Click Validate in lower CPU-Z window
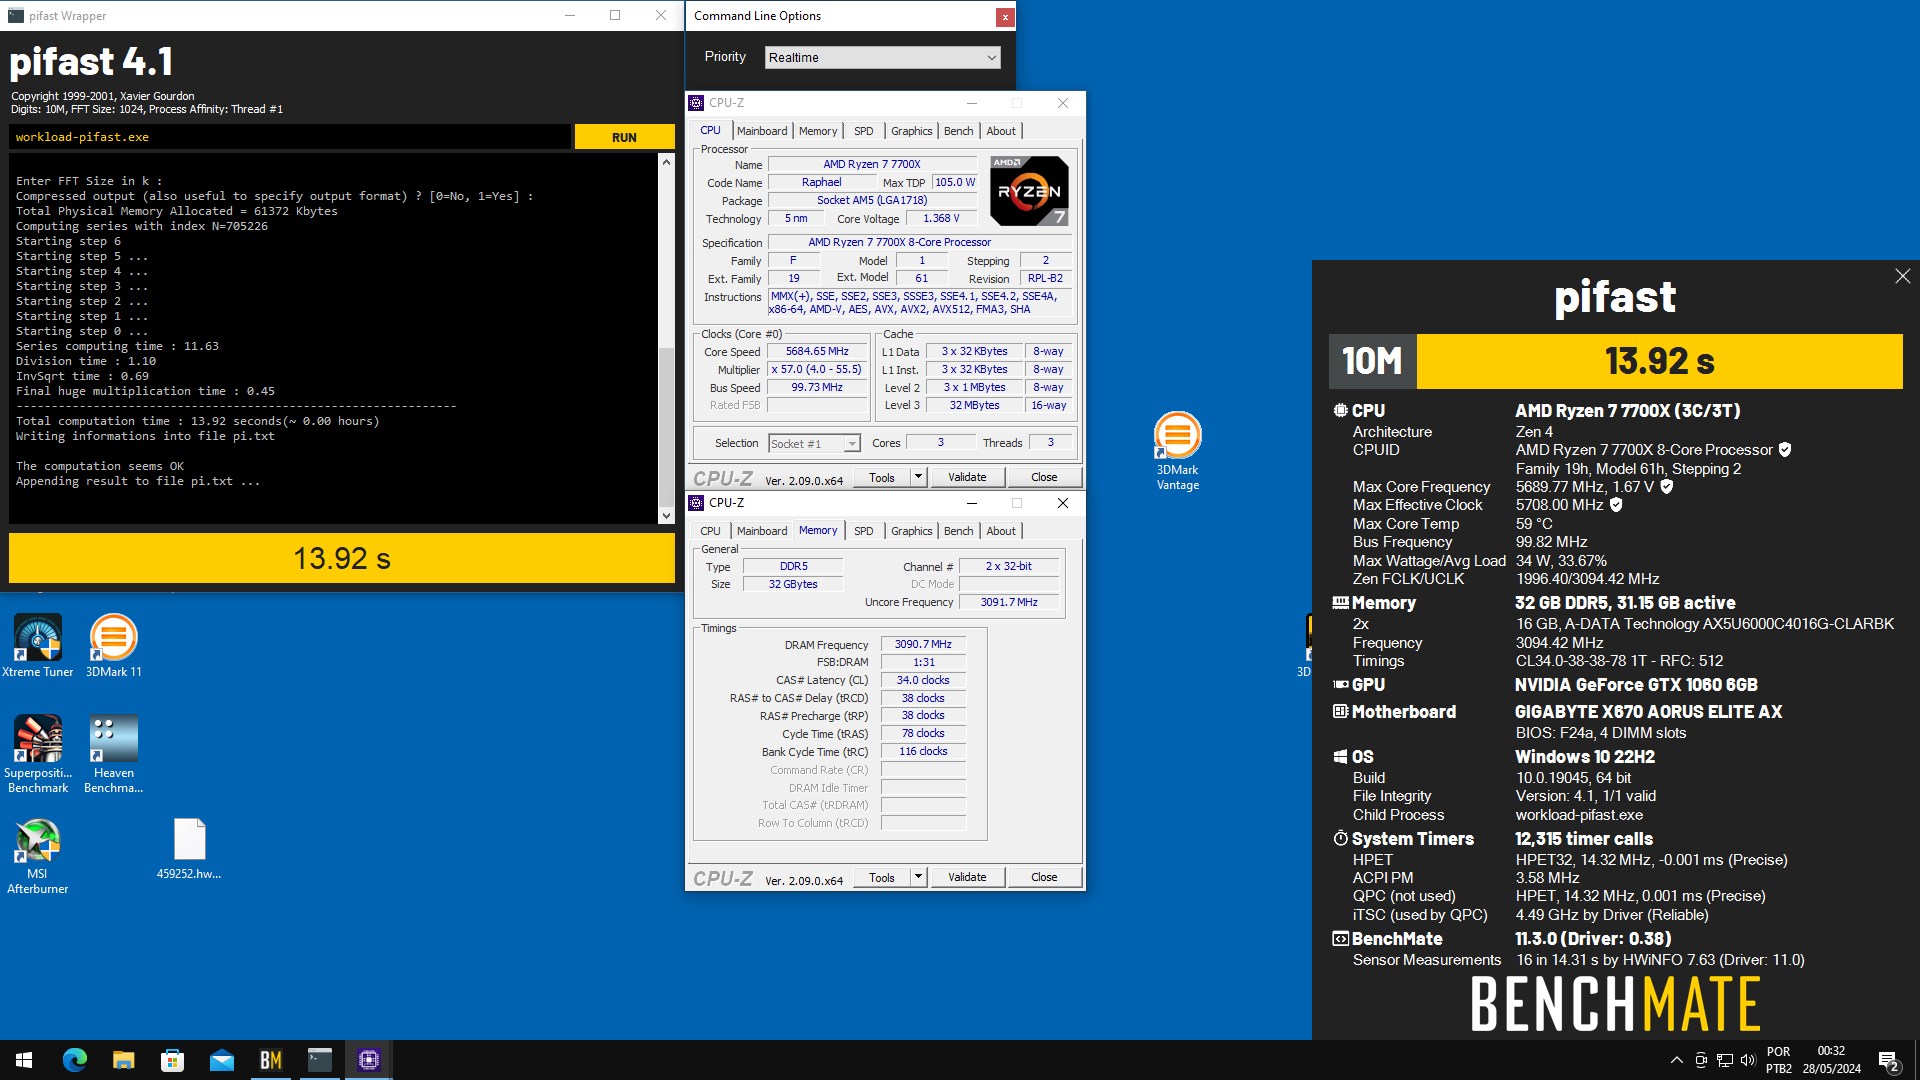The width and height of the screenshot is (1920, 1080). click(x=967, y=877)
